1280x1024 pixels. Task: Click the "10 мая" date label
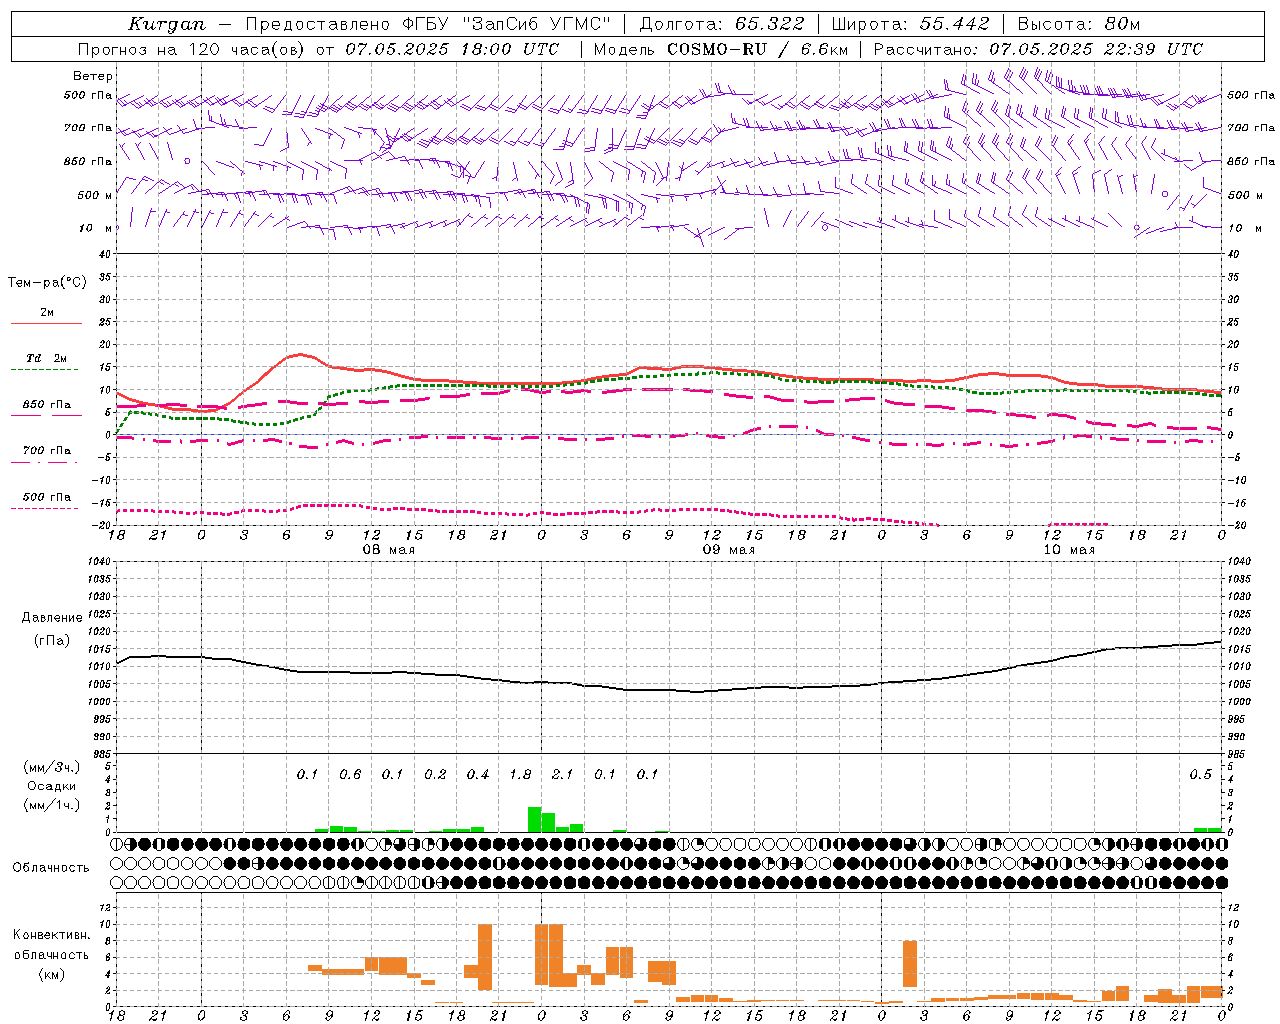click(1068, 550)
